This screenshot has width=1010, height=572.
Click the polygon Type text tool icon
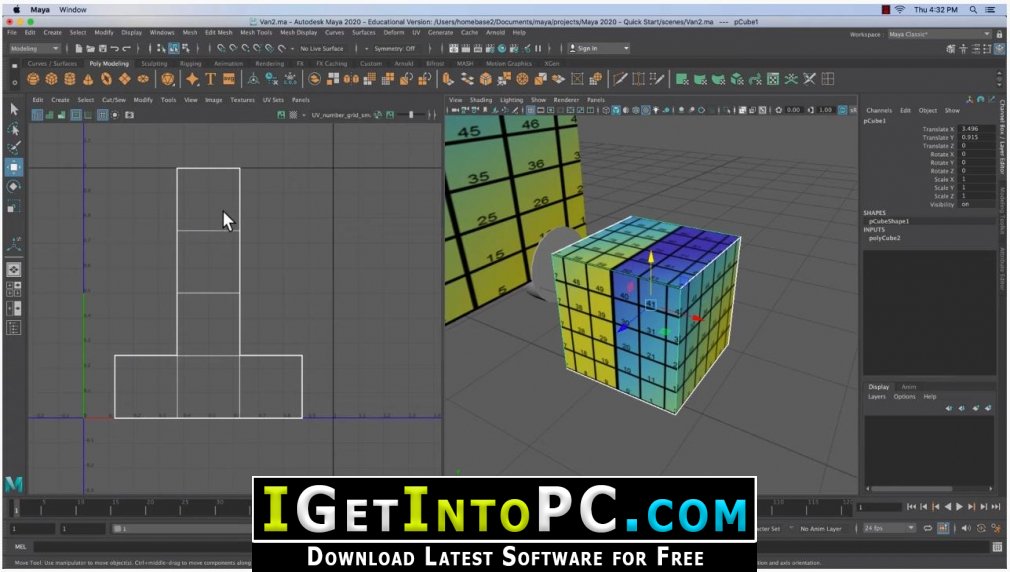[x=210, y=79]
